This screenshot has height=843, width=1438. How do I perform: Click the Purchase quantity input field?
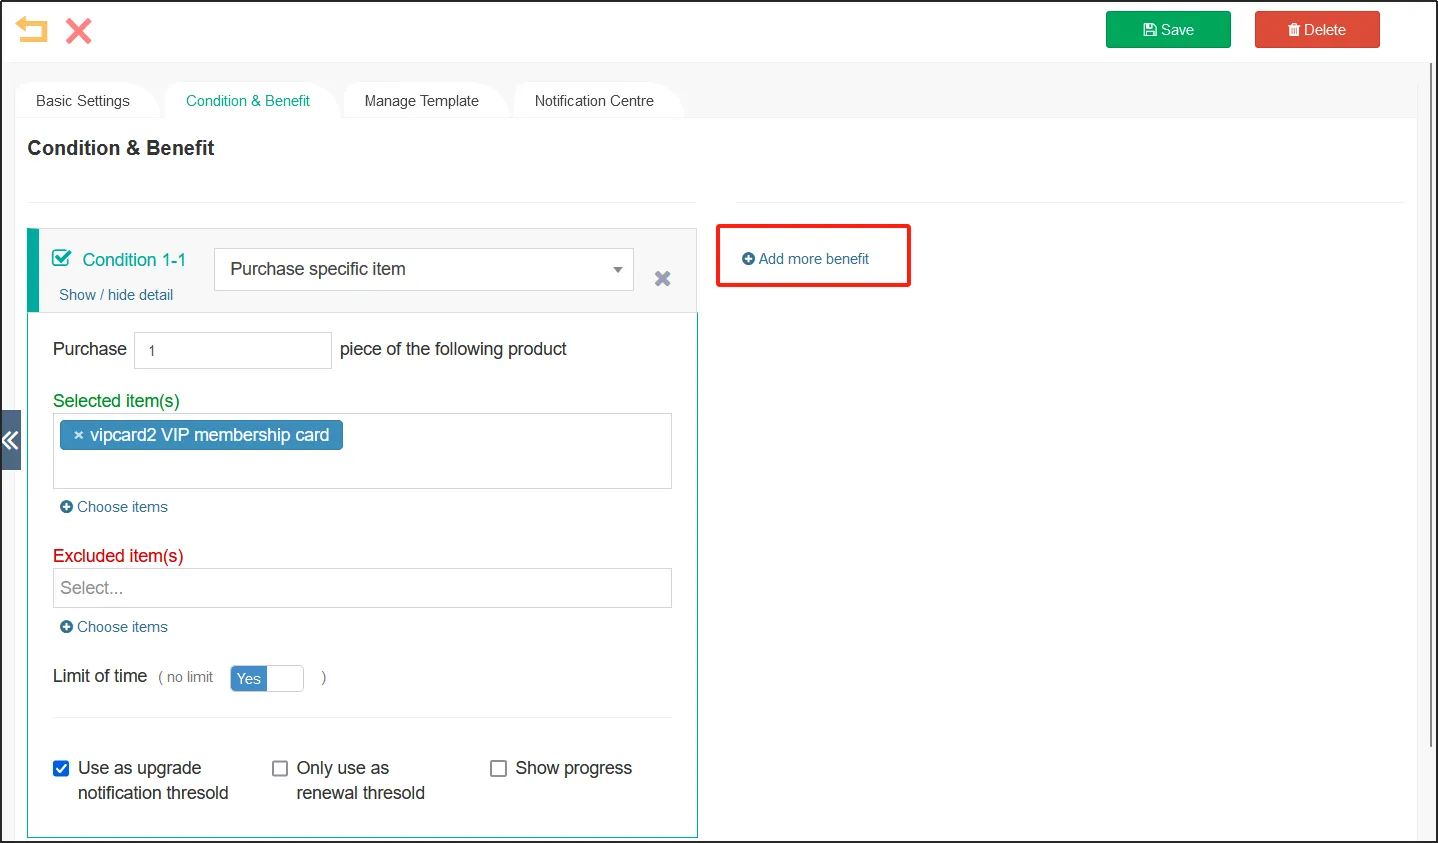233,350
